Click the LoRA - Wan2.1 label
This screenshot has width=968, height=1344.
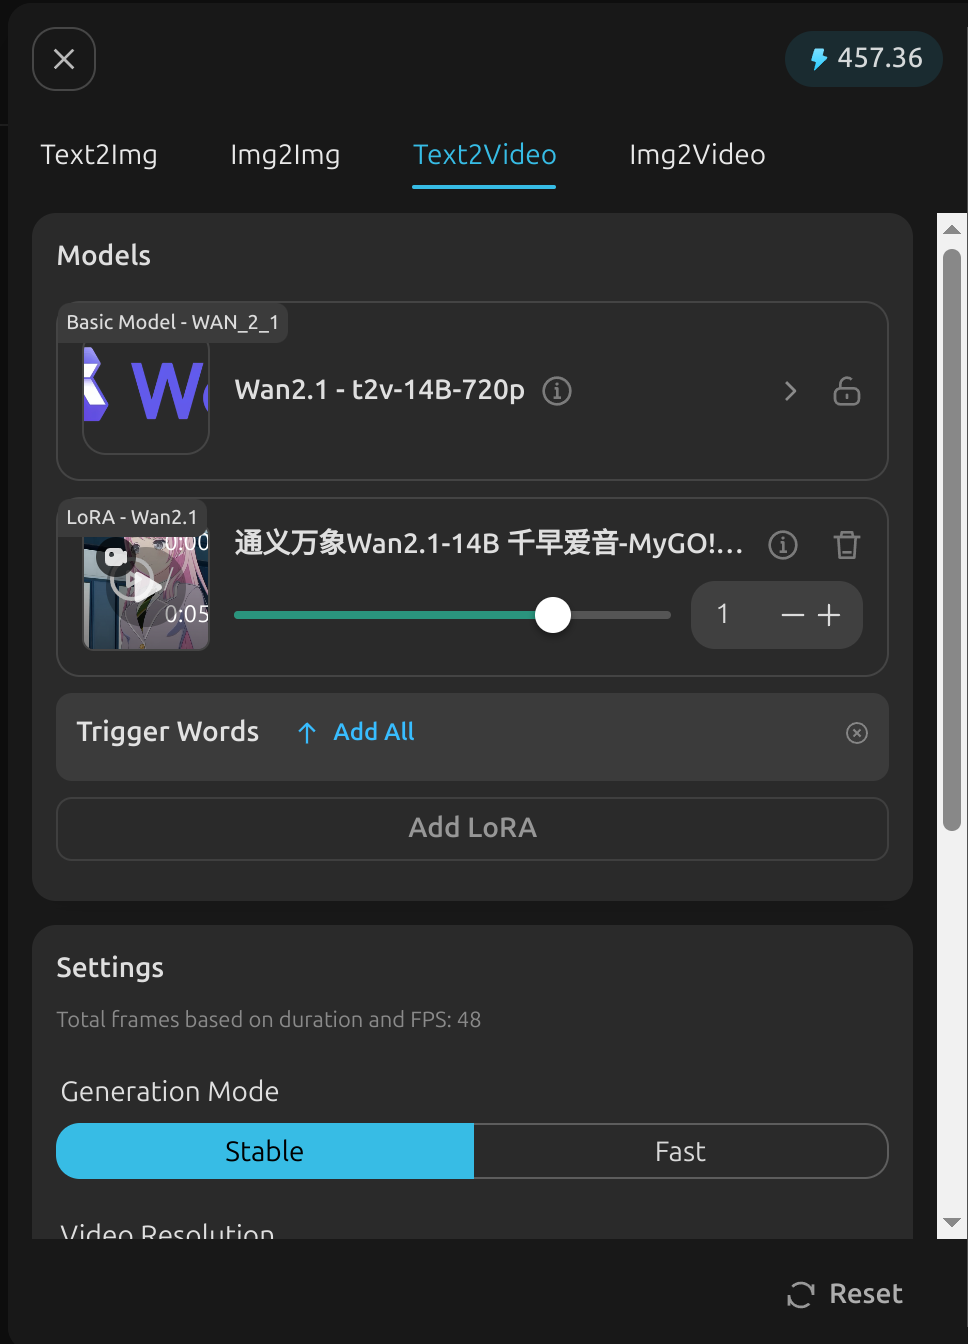pyautogui.click(x=132, y=517)
